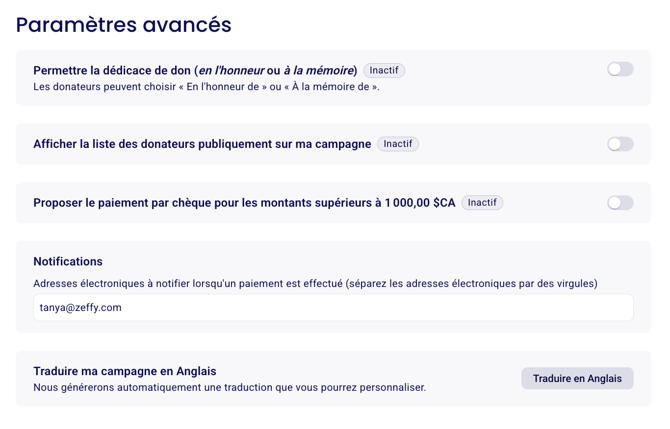The image size is (670, 429).
Task: Click the 'Traduire ma campagne en Anglais' title
Action: click(x=125, y=371)
